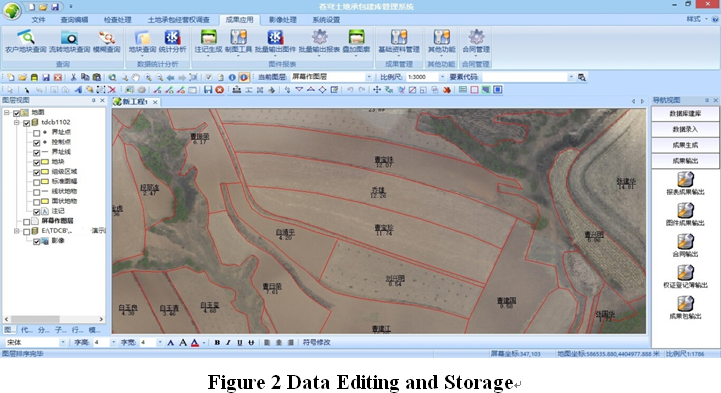Click the red font color A icon

[195, 342]
